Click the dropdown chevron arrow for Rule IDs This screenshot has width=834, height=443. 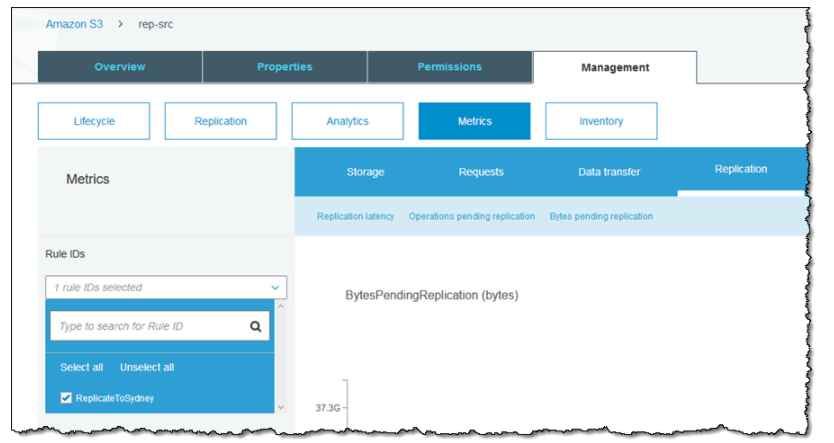(275, 288)
